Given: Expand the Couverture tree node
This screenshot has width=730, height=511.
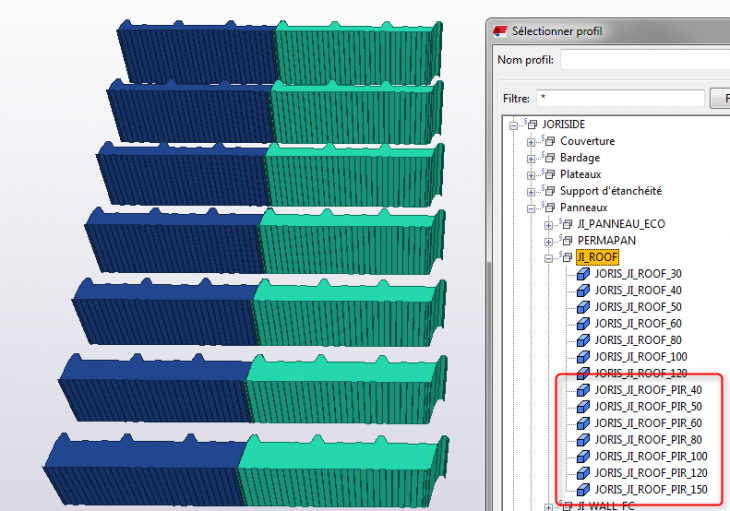Looking at the screenshot, I should [532, 142].
